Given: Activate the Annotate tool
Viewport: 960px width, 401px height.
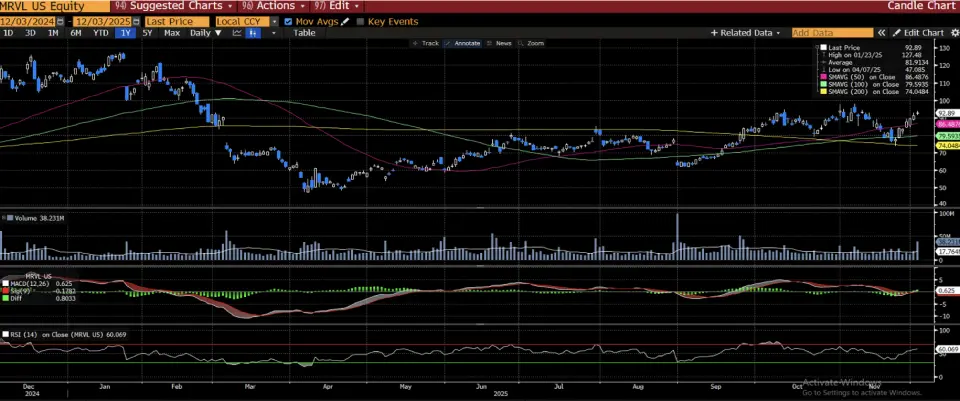Looking at the screenshot, I should point(466,44).
